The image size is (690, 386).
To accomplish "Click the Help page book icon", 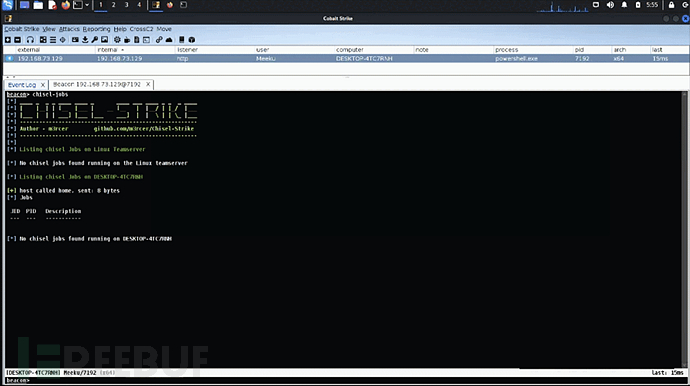I will click(x=181, y=40).
